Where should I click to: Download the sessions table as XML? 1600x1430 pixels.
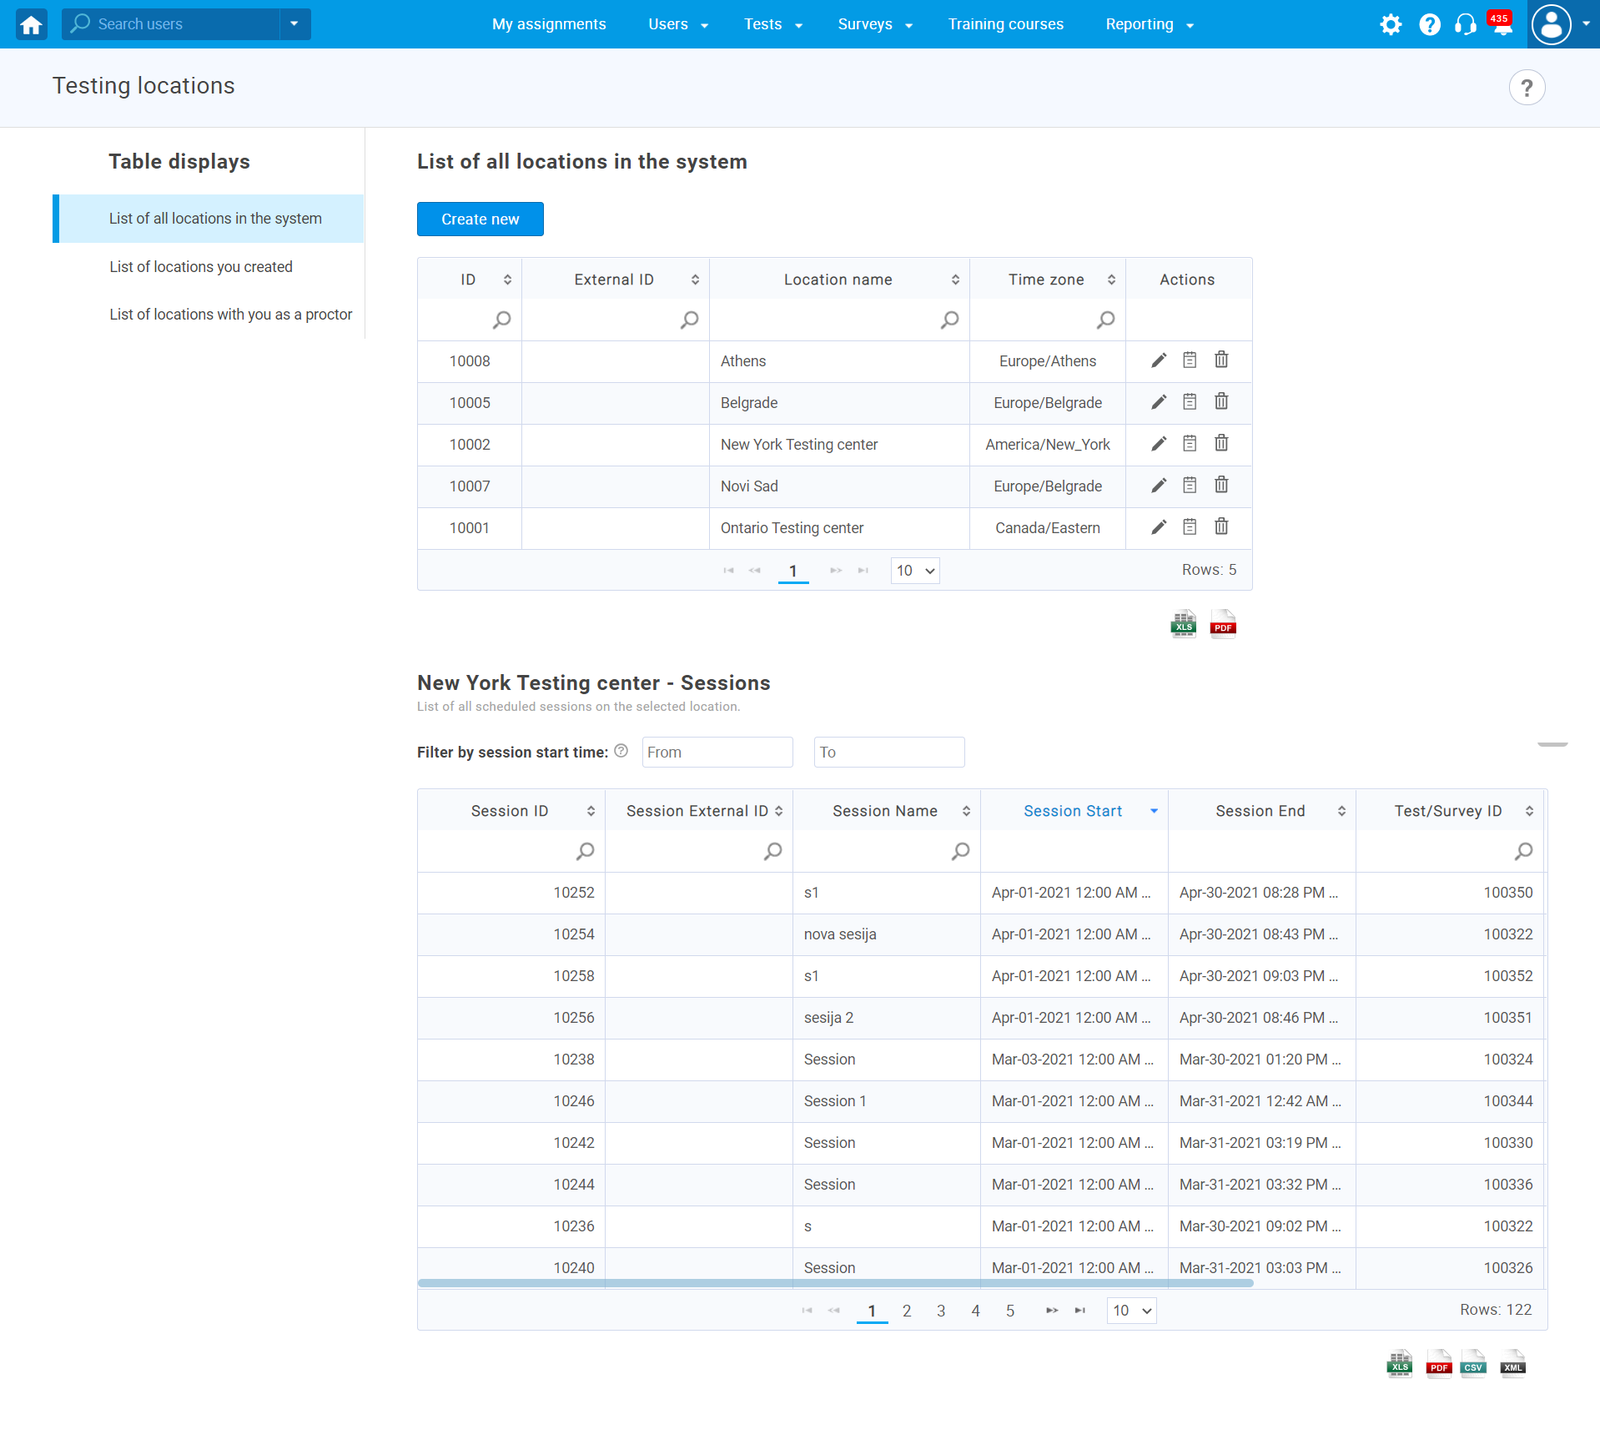pyautogui.click(x=1512, y=1364)
